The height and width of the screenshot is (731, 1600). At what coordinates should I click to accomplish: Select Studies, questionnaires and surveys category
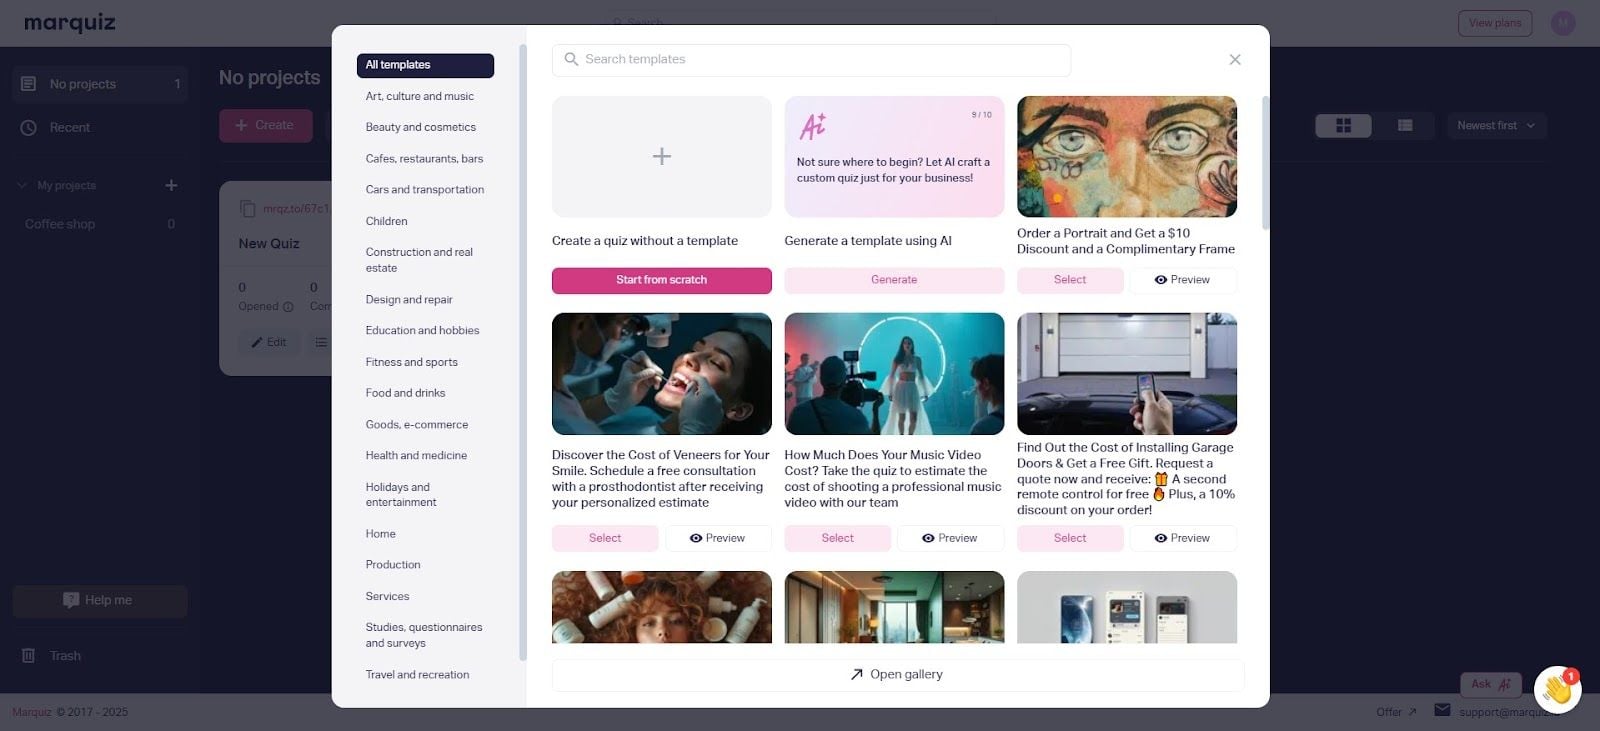[424, 635]
